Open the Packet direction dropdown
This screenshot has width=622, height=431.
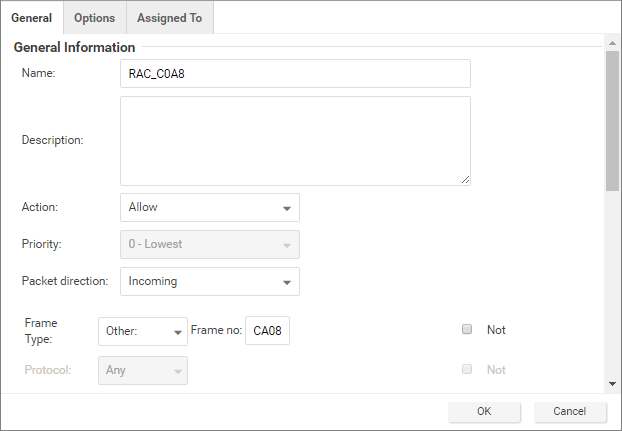tap(209, 282)
